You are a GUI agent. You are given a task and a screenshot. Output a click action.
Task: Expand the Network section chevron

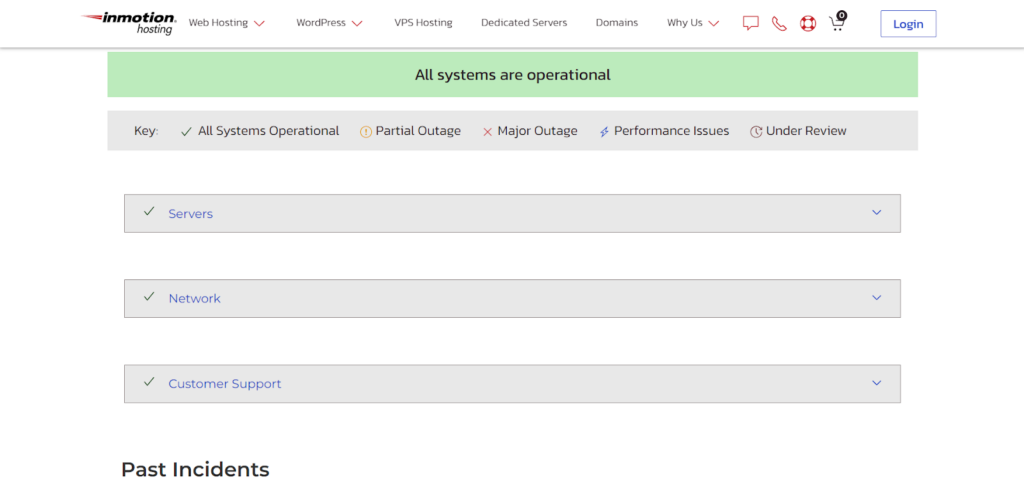tap(876, 298)
